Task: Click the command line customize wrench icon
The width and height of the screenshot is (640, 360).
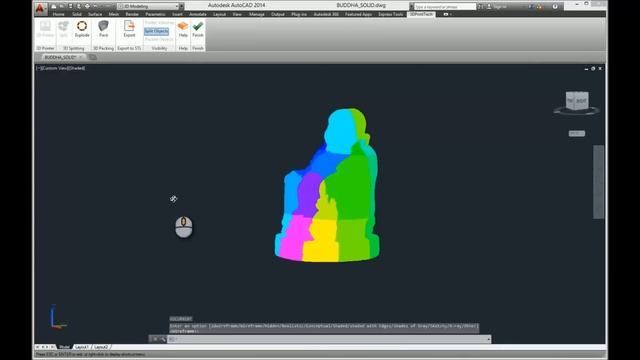Action: pos(162,339)
